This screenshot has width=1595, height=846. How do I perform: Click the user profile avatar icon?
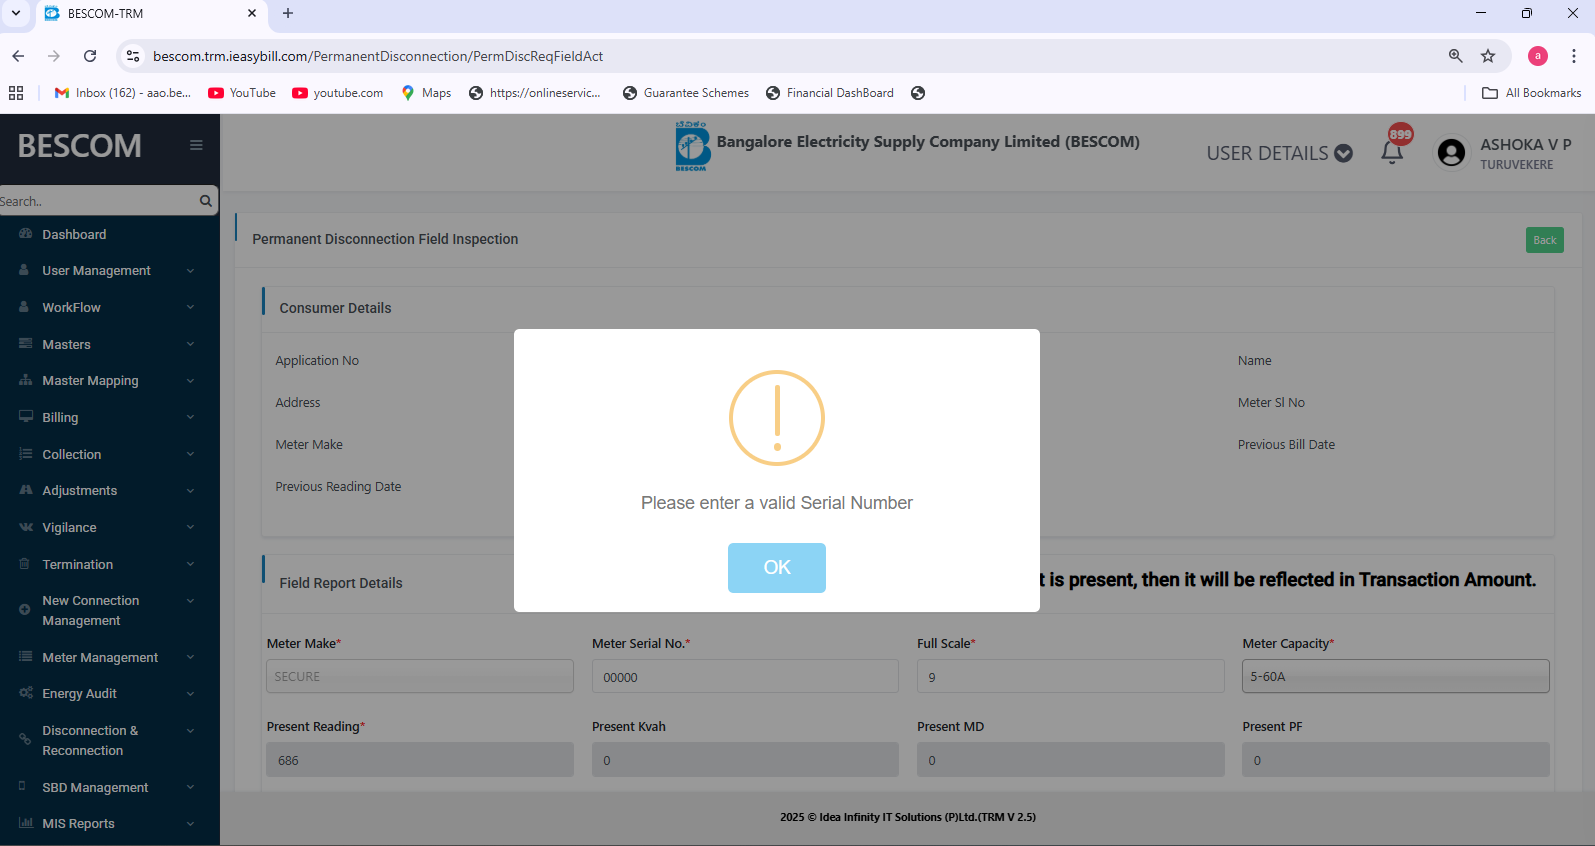1451,153
